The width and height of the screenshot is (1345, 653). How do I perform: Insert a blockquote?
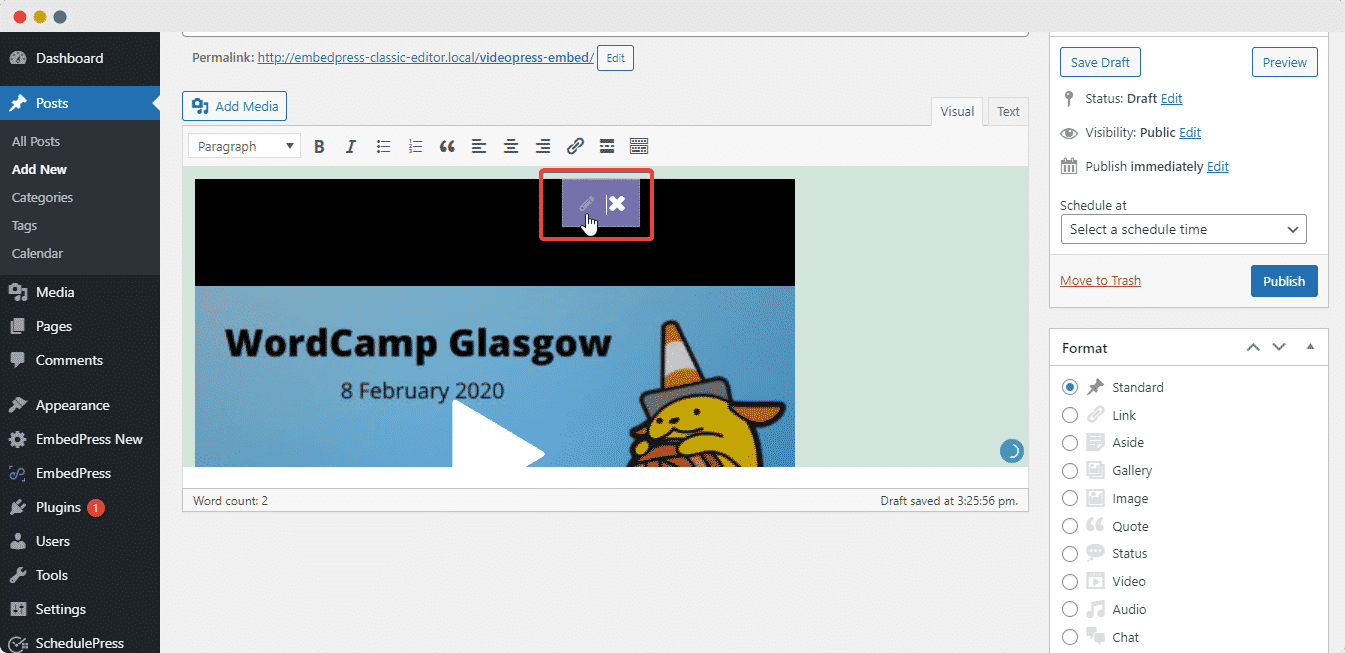click(447, 146)
